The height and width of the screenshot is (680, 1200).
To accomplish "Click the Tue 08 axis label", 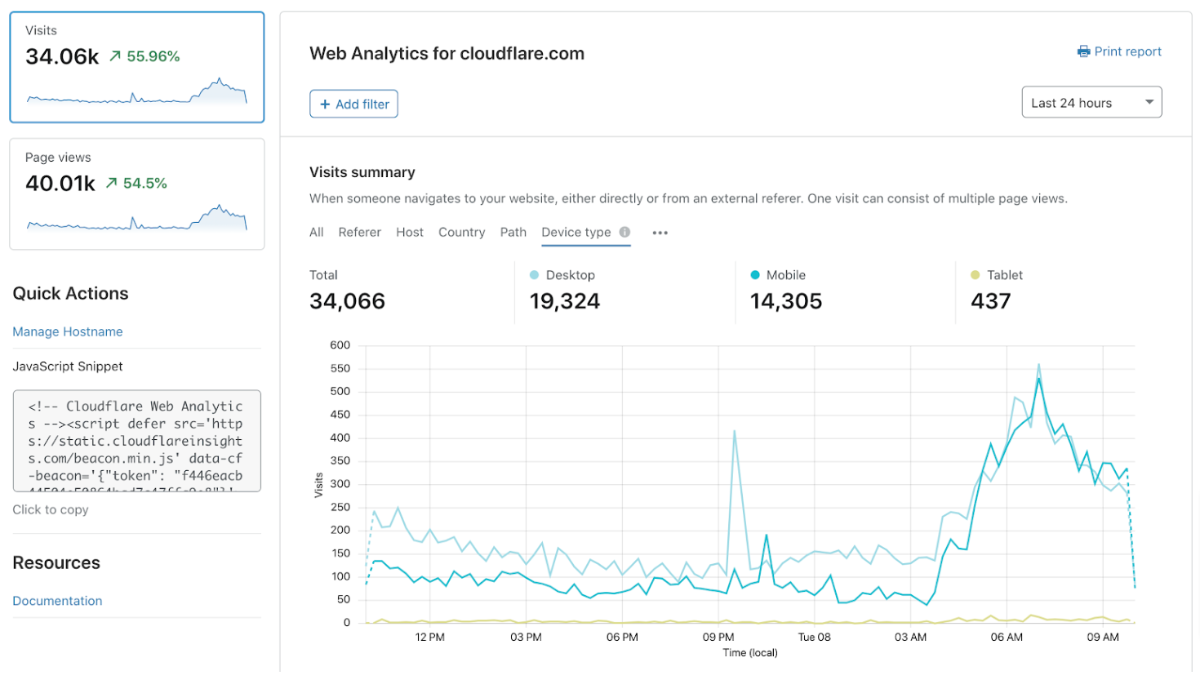I will coord(815,637).
